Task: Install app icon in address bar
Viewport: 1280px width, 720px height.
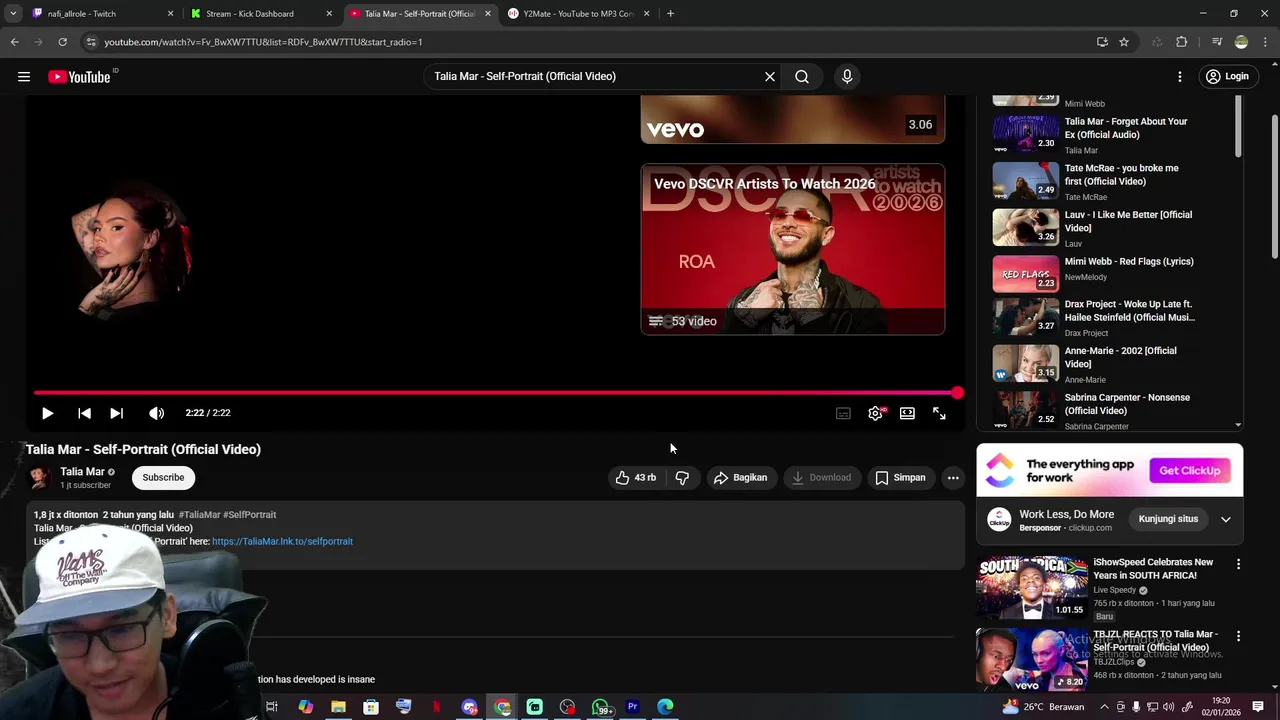Action: click(1102, 42)
